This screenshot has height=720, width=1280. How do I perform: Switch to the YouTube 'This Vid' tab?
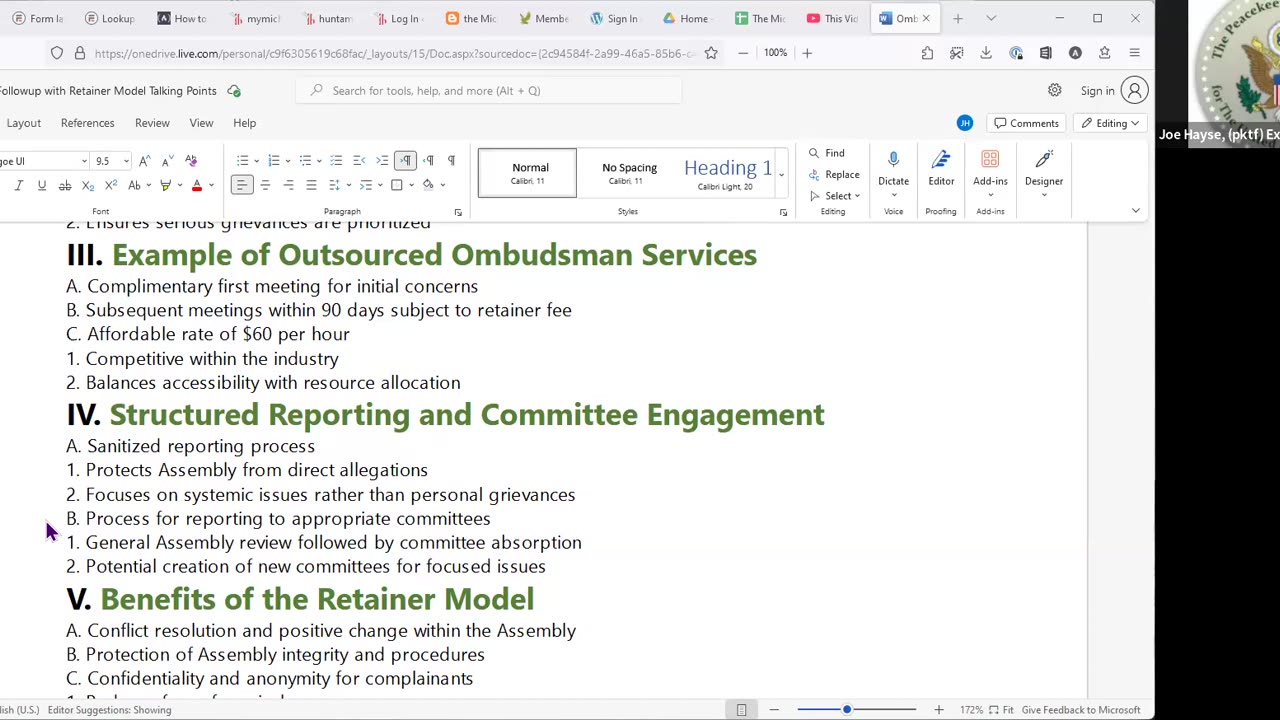click(x=833, y=18)
